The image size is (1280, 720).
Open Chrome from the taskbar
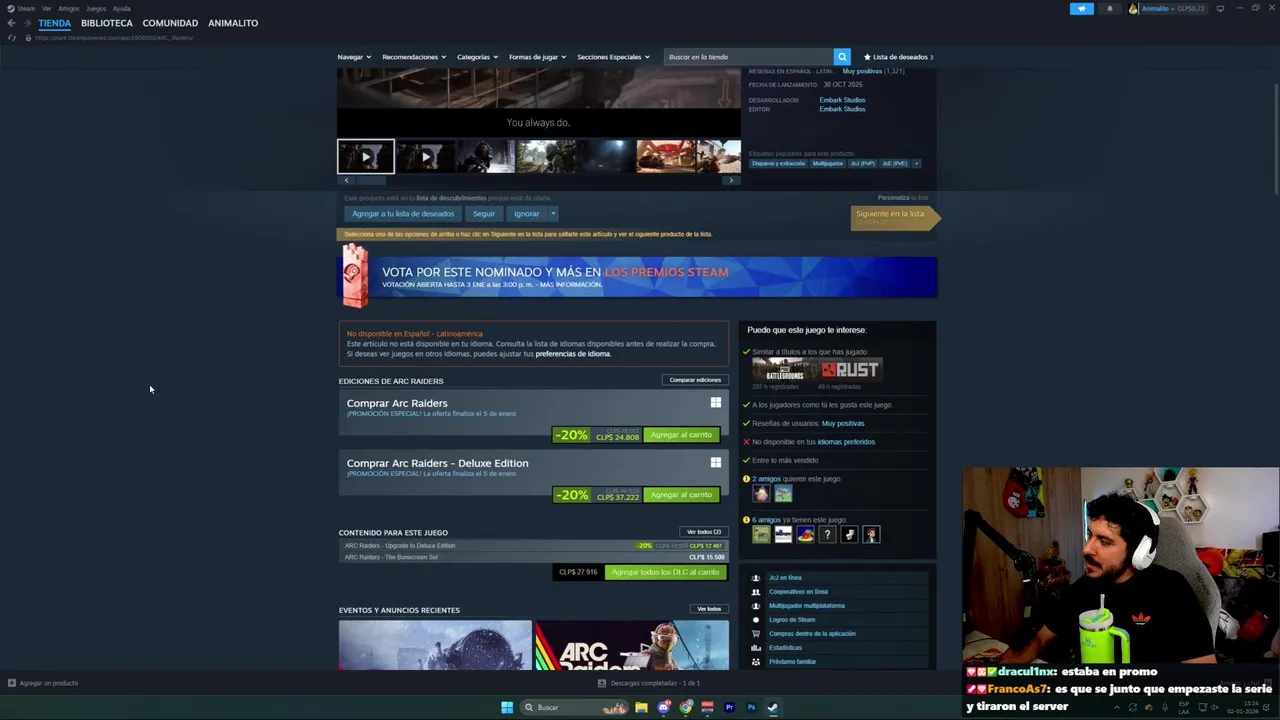(685, 707)
